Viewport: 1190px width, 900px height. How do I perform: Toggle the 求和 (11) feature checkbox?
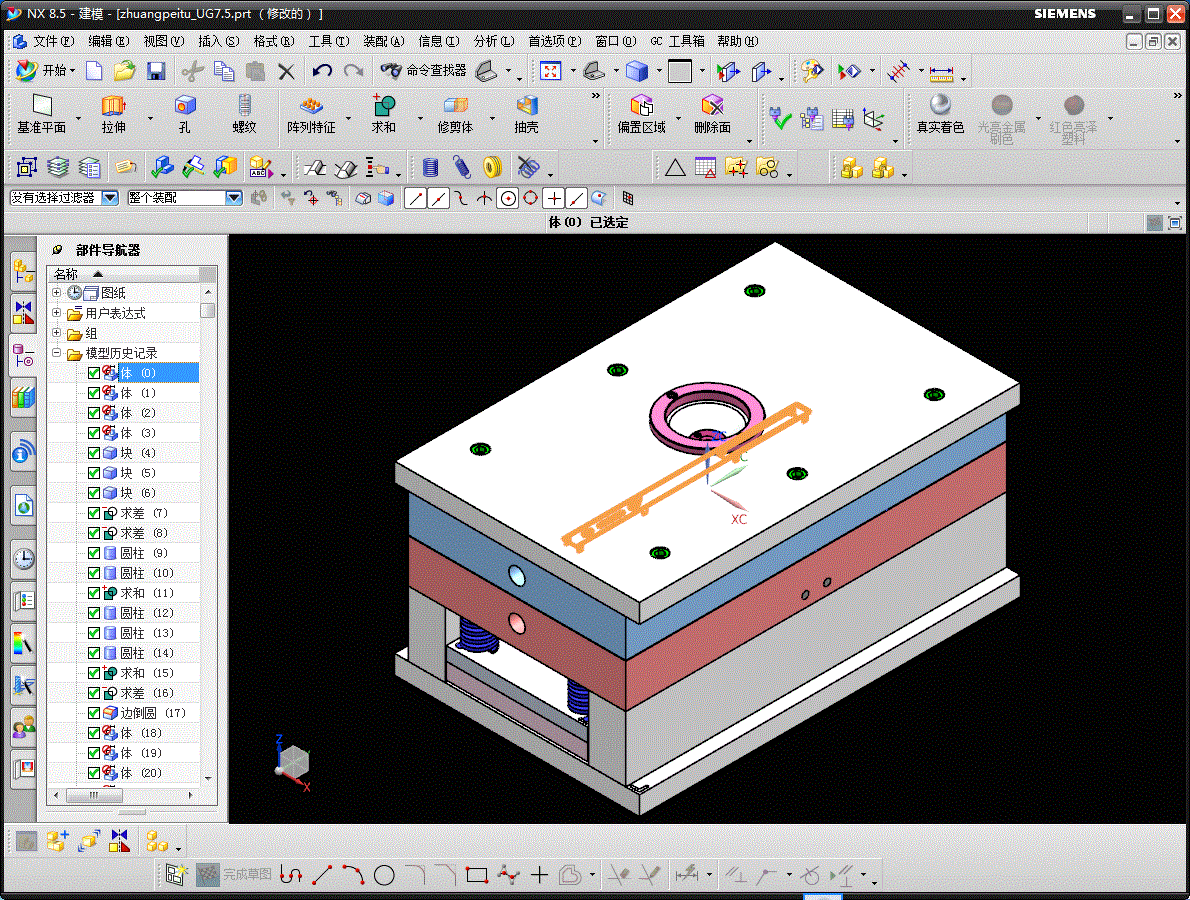94,593
